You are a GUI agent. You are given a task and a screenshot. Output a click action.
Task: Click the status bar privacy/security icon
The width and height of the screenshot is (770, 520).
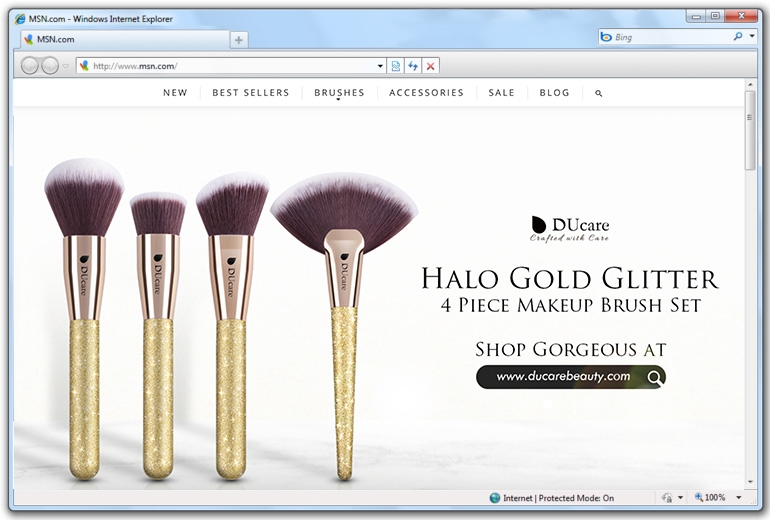click(x=667, y=498)
